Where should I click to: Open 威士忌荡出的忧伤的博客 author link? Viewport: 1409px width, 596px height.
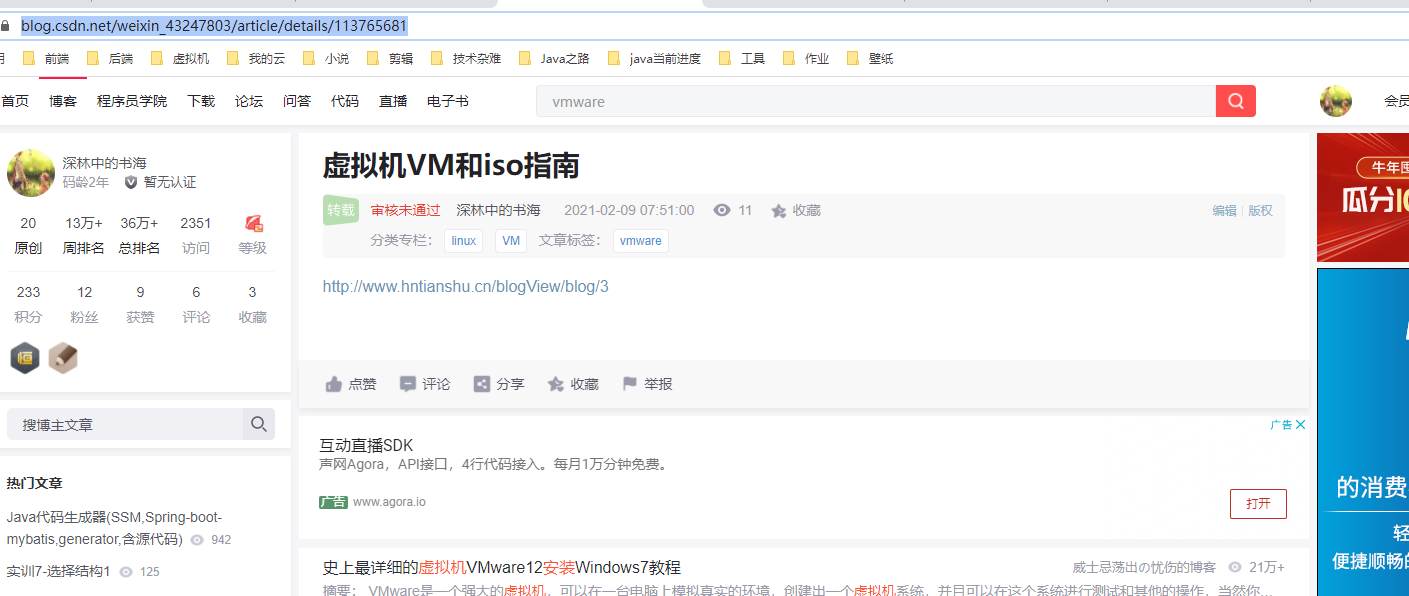click(x=1144, y=567)
